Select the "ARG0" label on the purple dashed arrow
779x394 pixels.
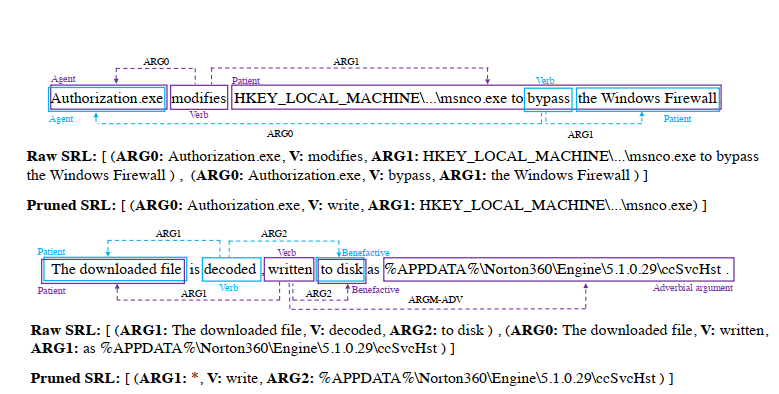156,62
